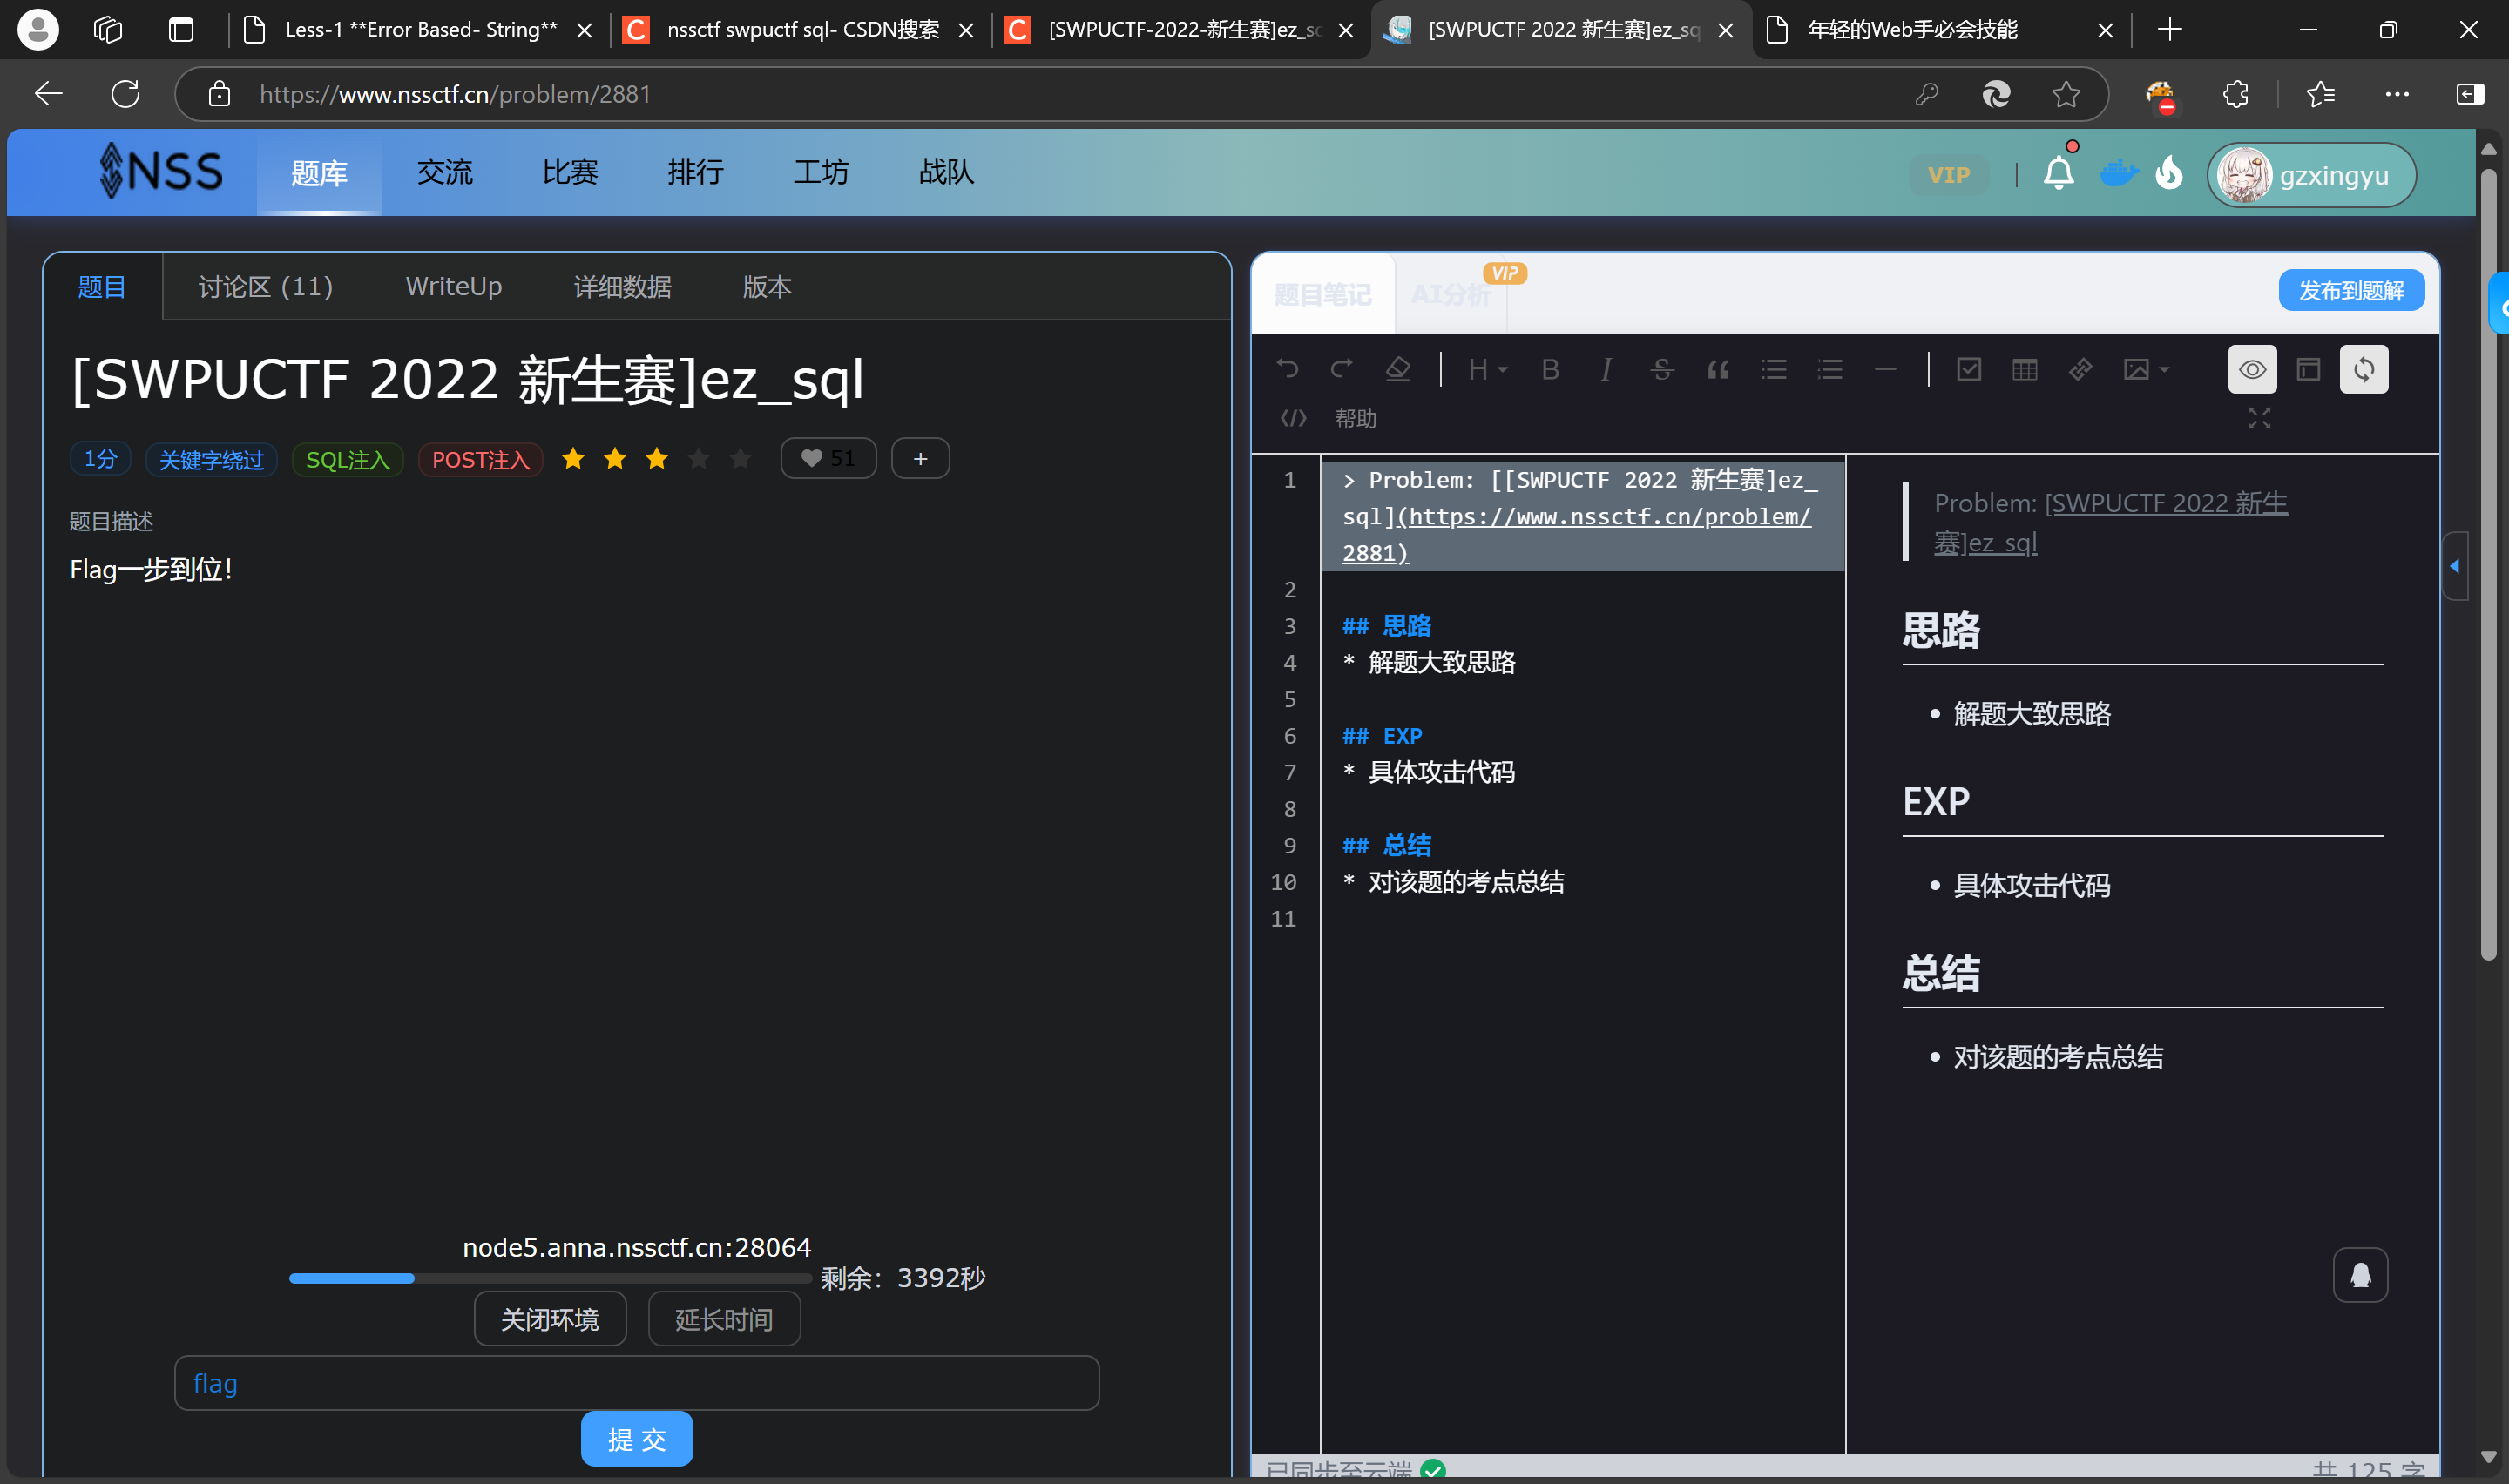Switch to the AI分析 tab
The image size is (2509, 1484).
tap(1451, 294)
